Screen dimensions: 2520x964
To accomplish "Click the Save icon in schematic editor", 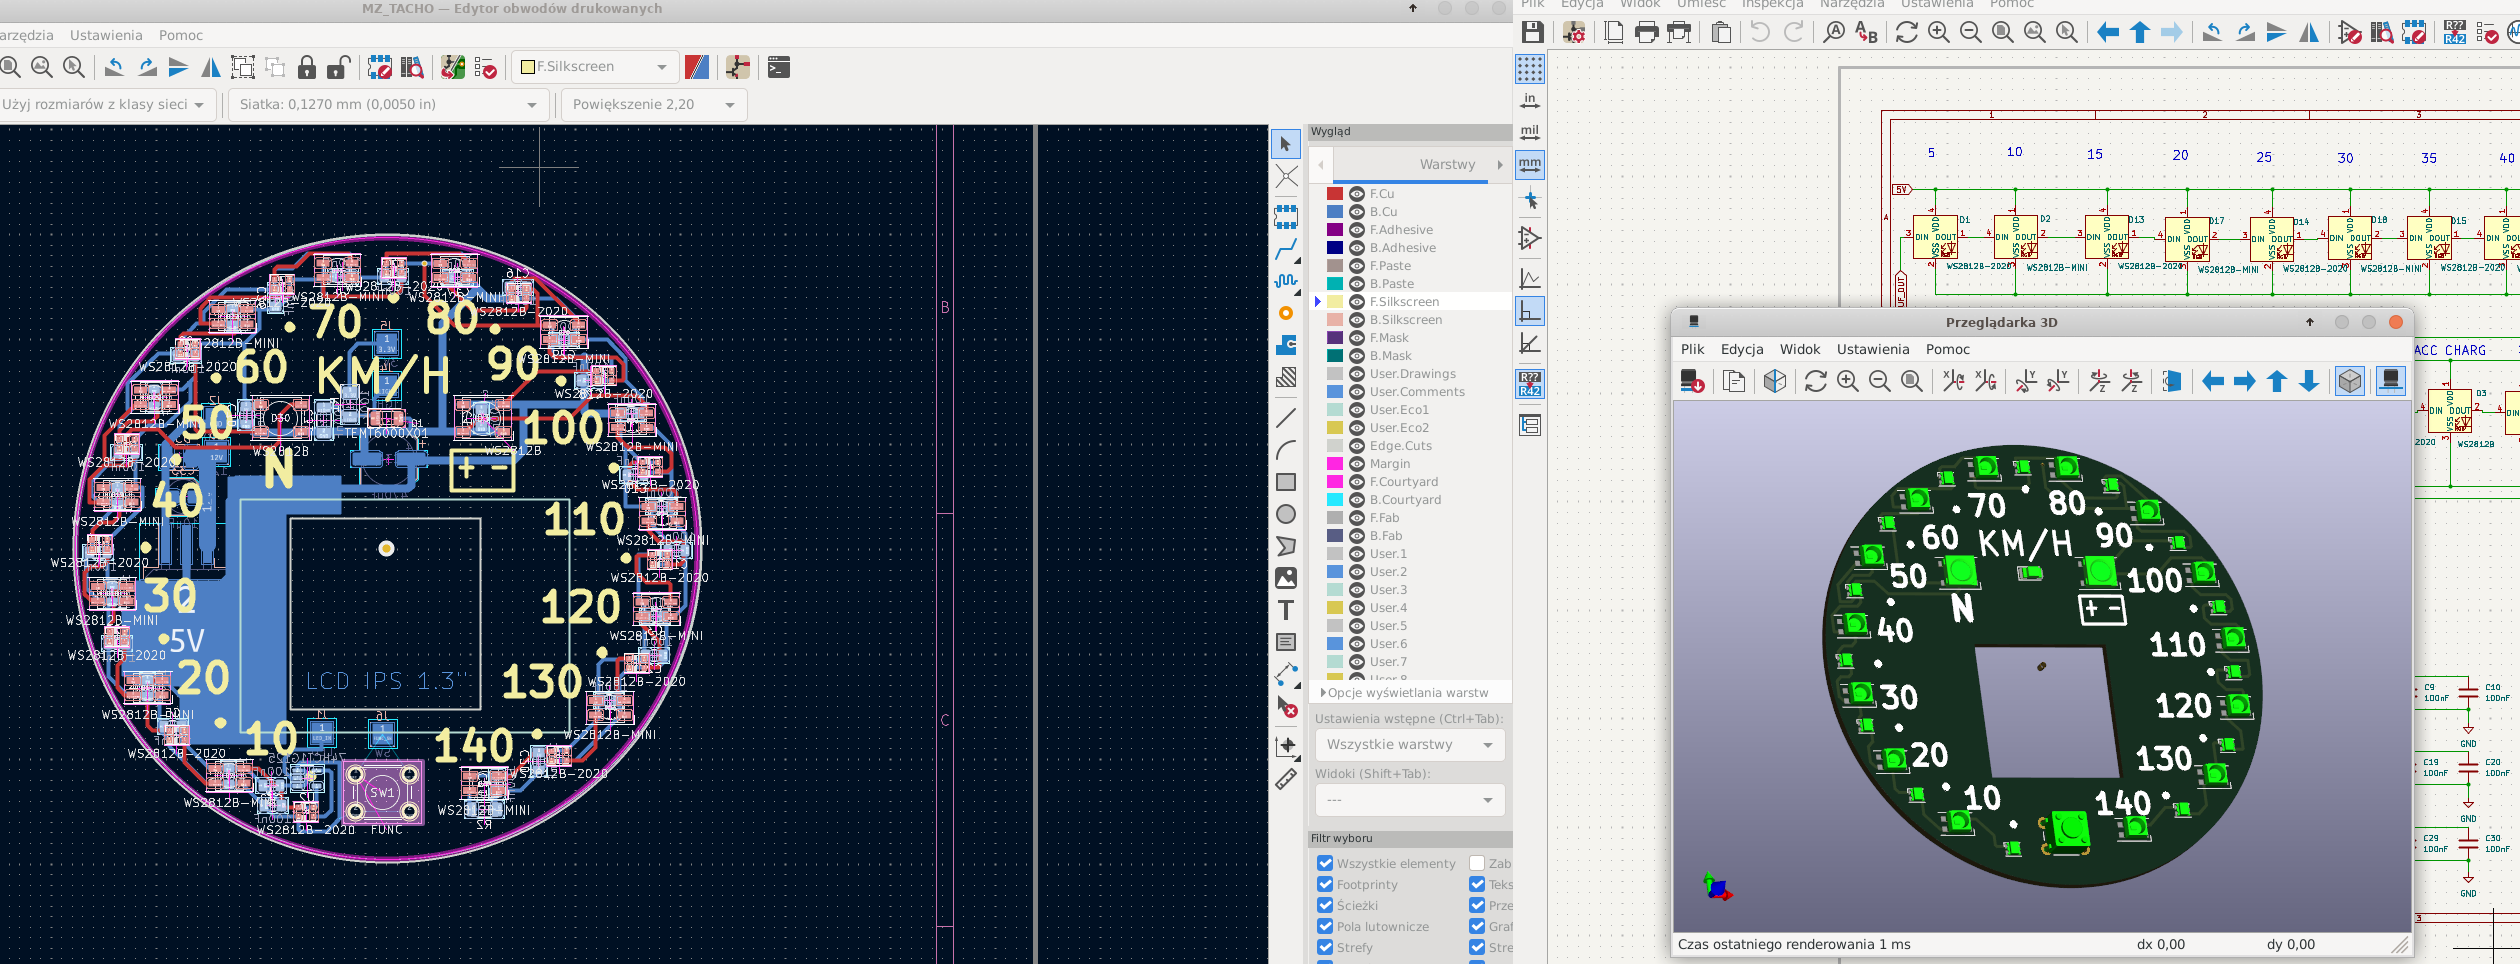I will [x=1532, y=32].
